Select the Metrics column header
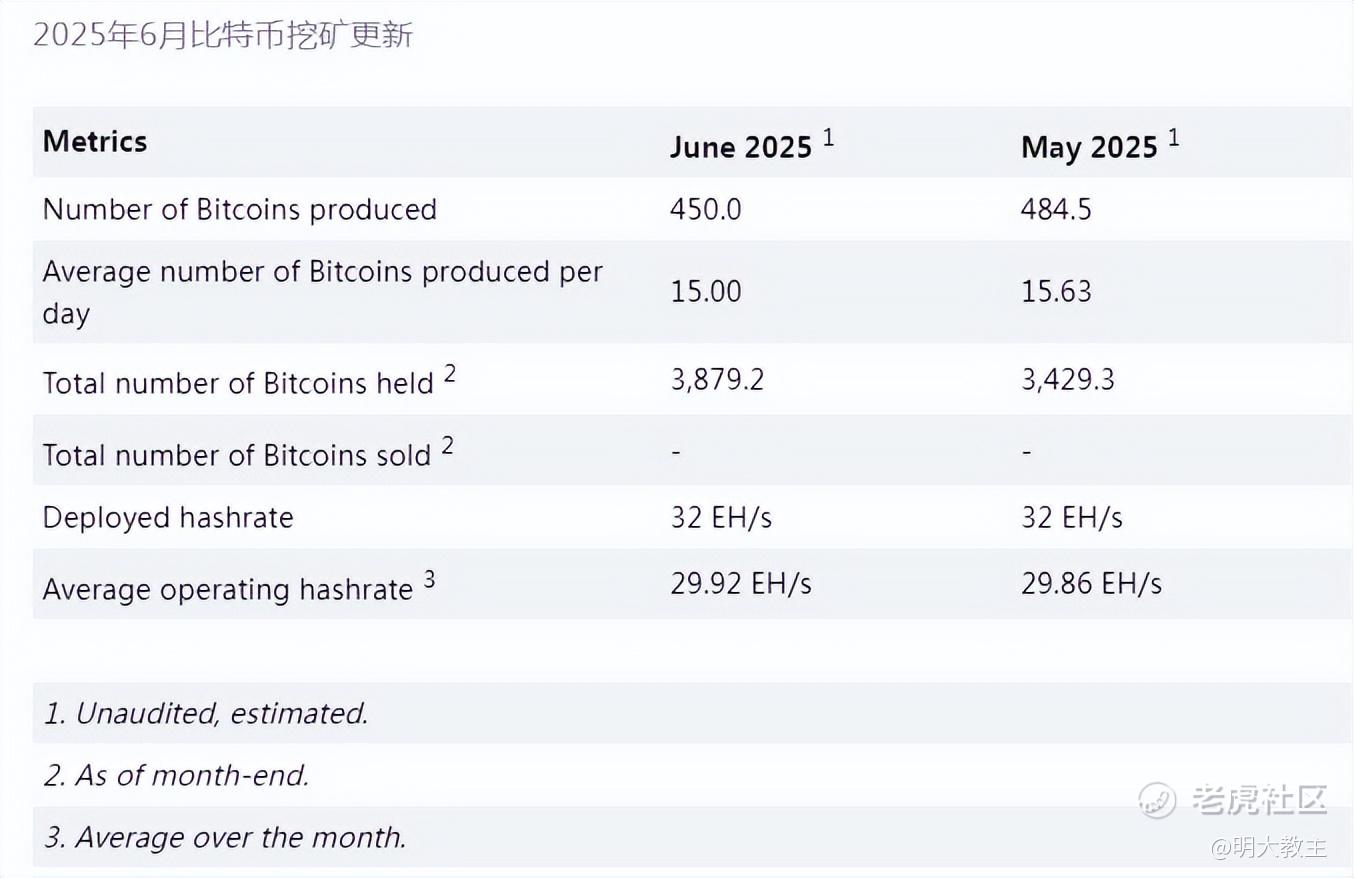The width and height of the screenshot is (1354, 878). [x=95, y=142]
